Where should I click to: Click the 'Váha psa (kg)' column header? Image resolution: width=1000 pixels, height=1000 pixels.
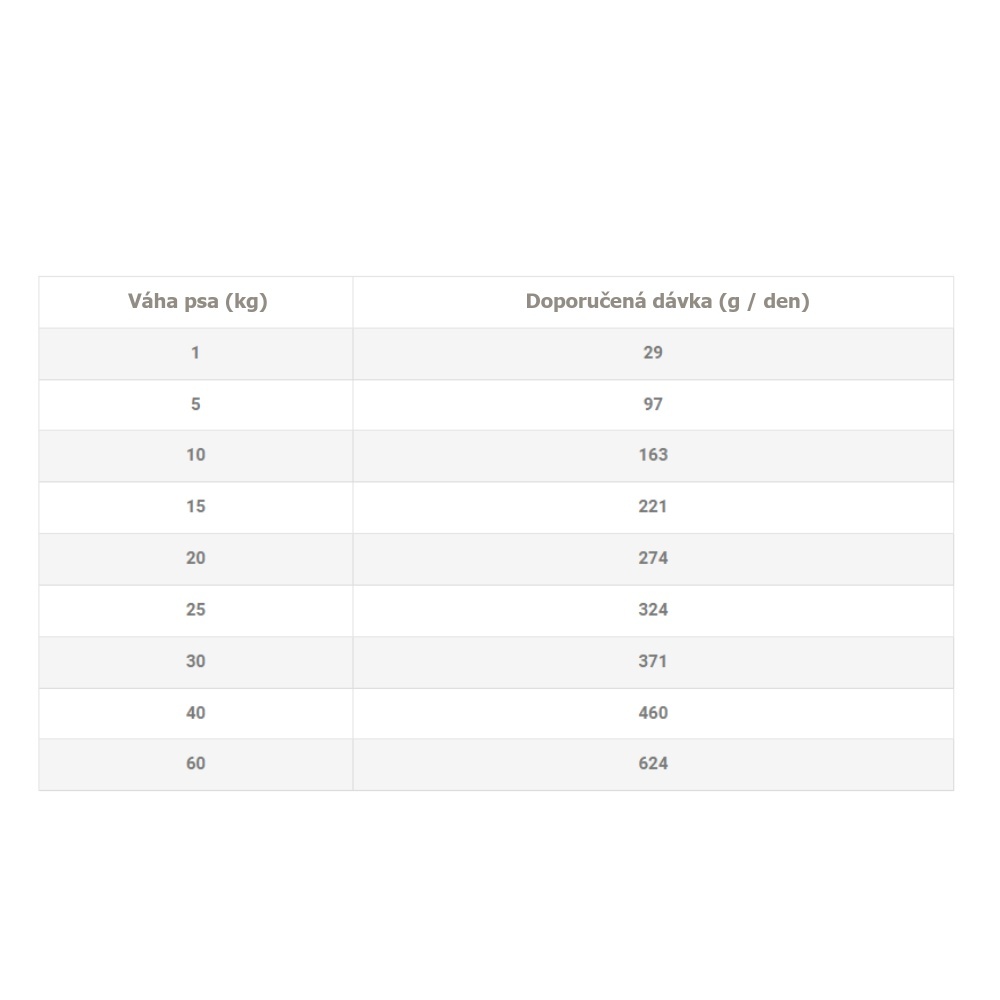(197, 301)
